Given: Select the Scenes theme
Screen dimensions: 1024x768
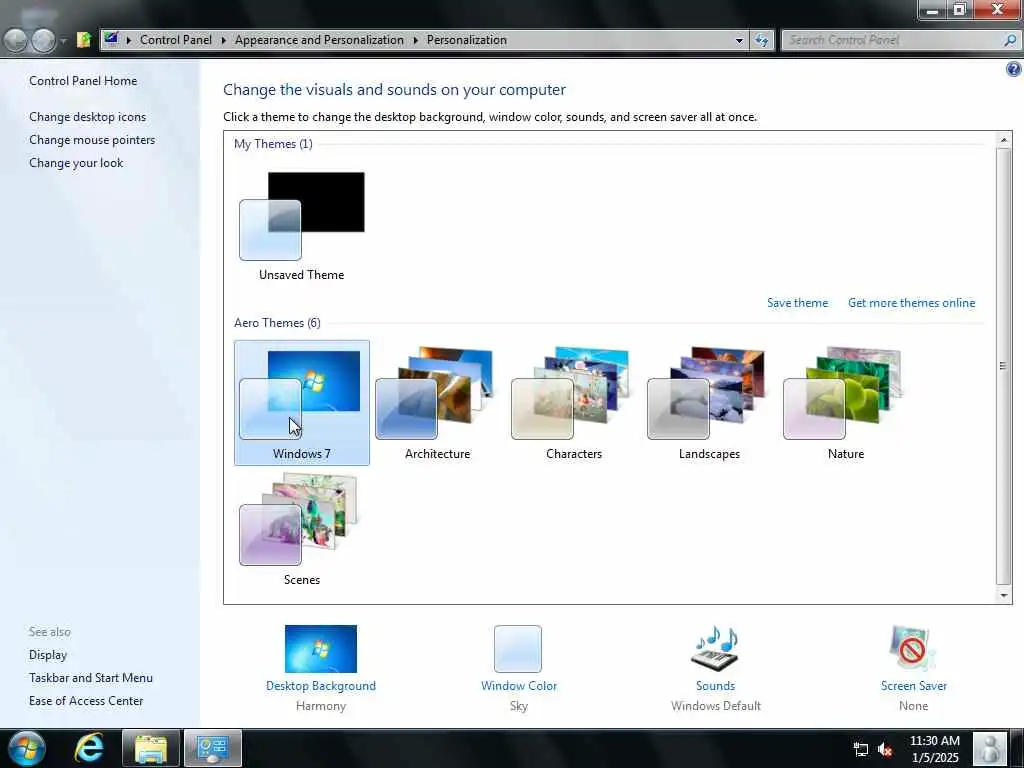Looking at the screenshot, I should click(x=301, y=529).
